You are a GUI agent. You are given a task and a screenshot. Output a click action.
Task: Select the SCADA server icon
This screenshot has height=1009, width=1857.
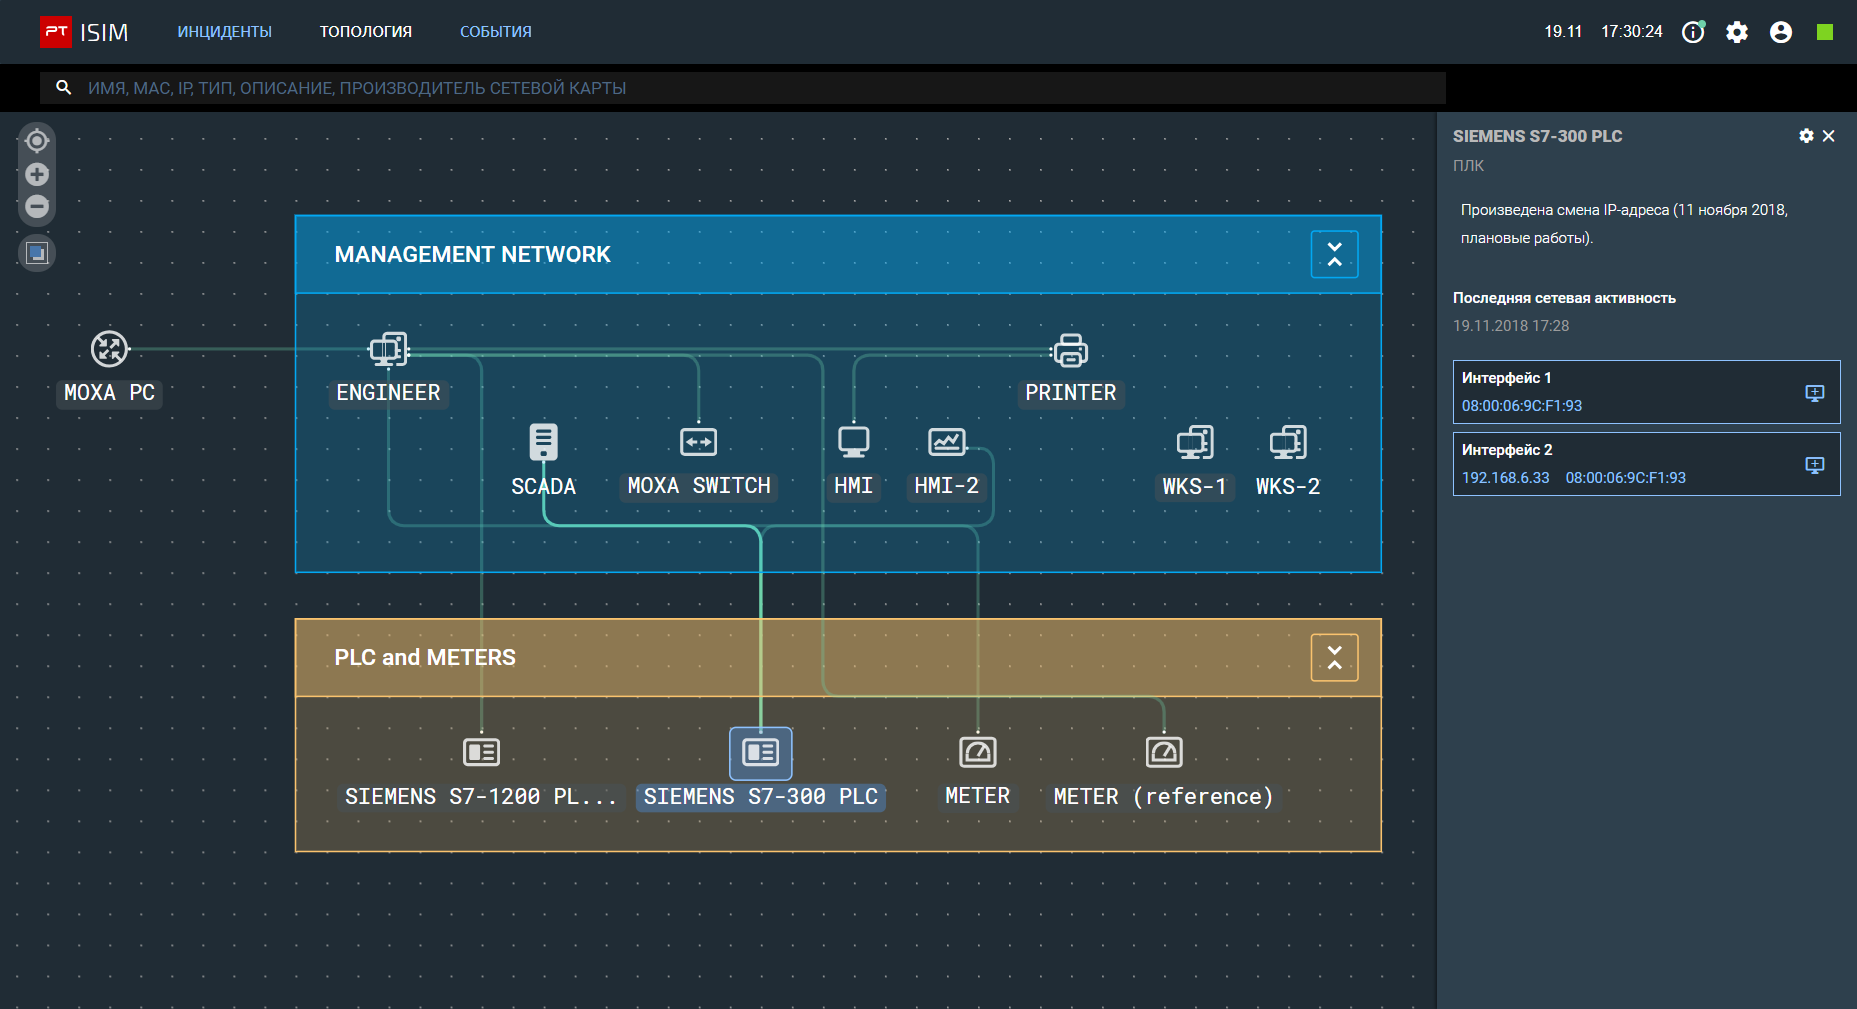pyautogui.click(x=544, y=442)
